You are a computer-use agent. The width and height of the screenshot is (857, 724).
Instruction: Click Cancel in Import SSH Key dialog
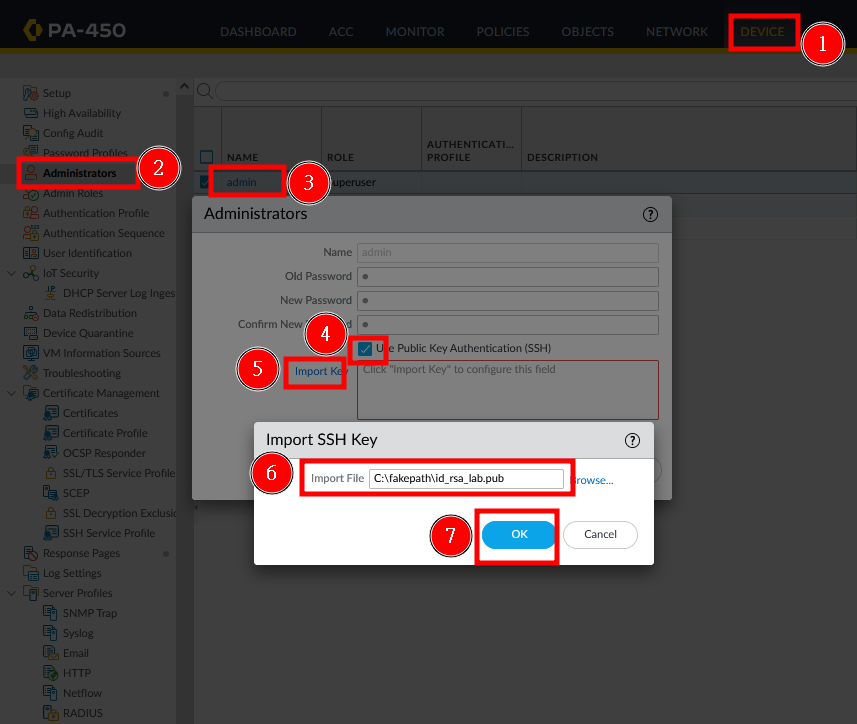pos(600,534)
